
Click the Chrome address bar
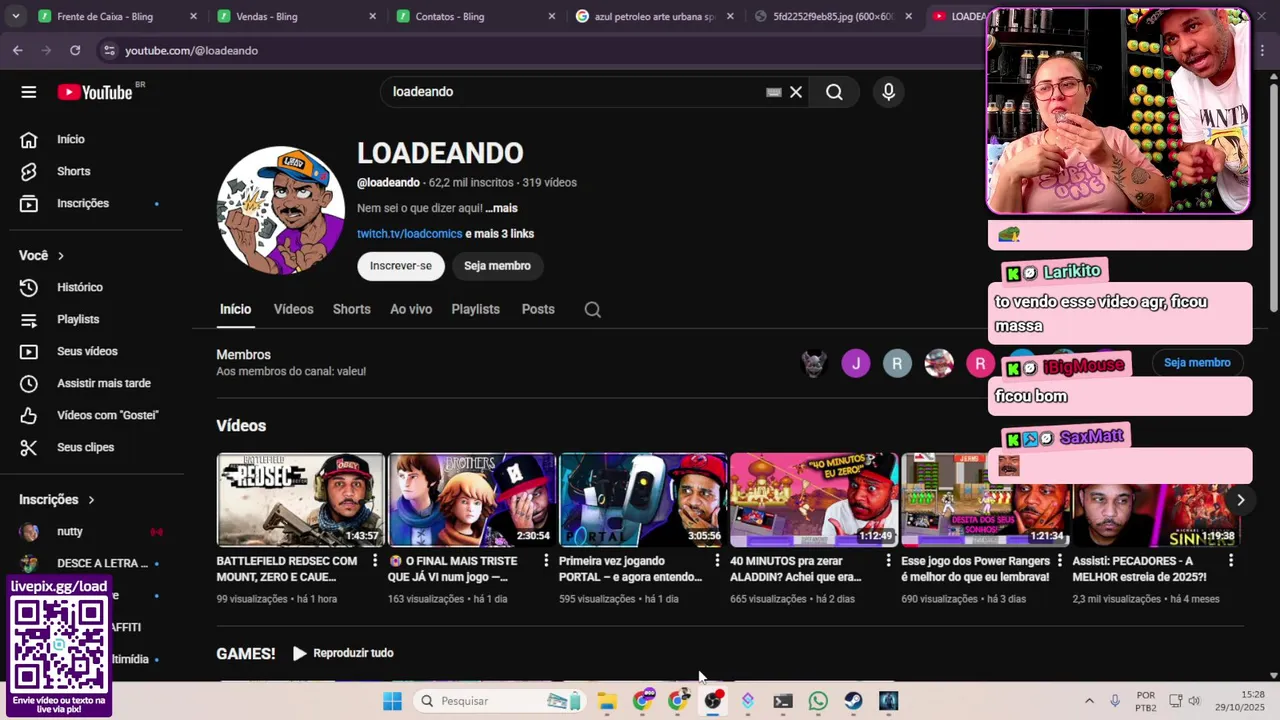pyautogui.click(x=540, y=50)
